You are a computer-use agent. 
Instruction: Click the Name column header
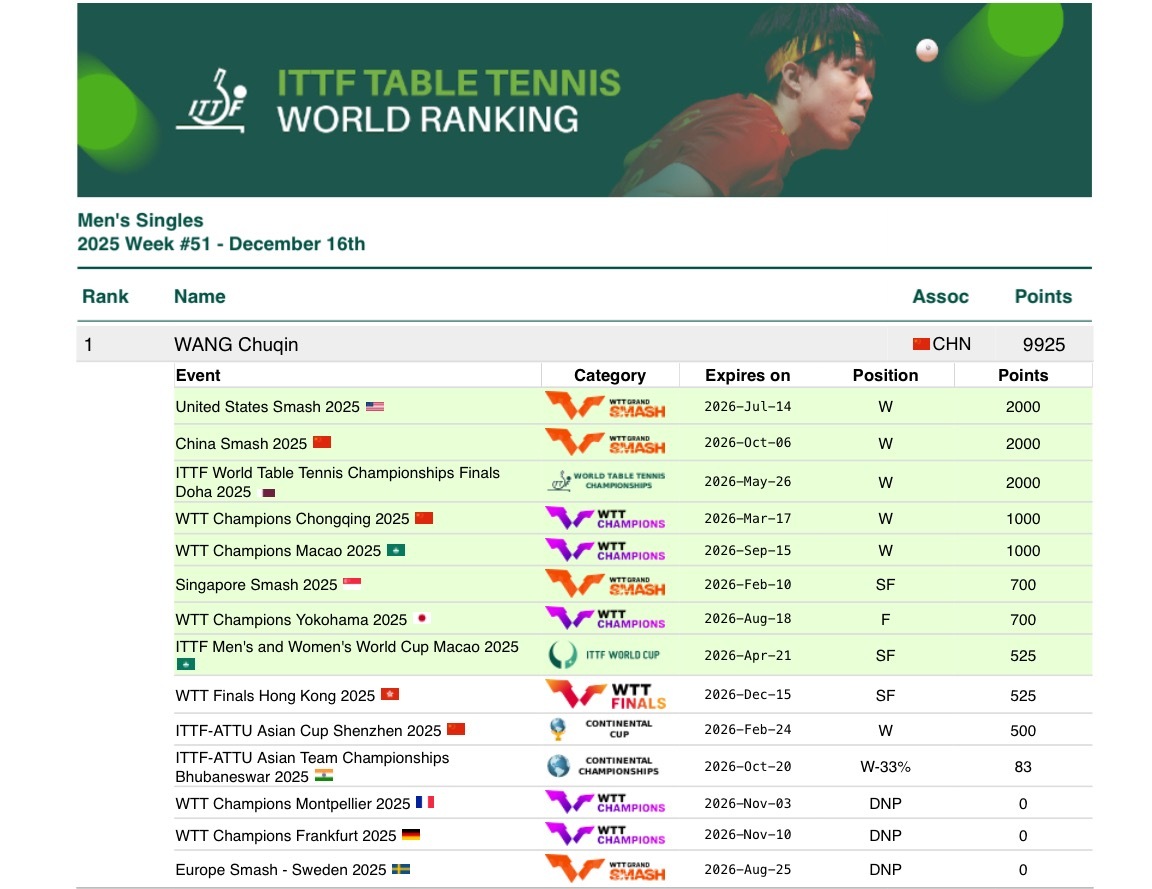tap(200, 297)
